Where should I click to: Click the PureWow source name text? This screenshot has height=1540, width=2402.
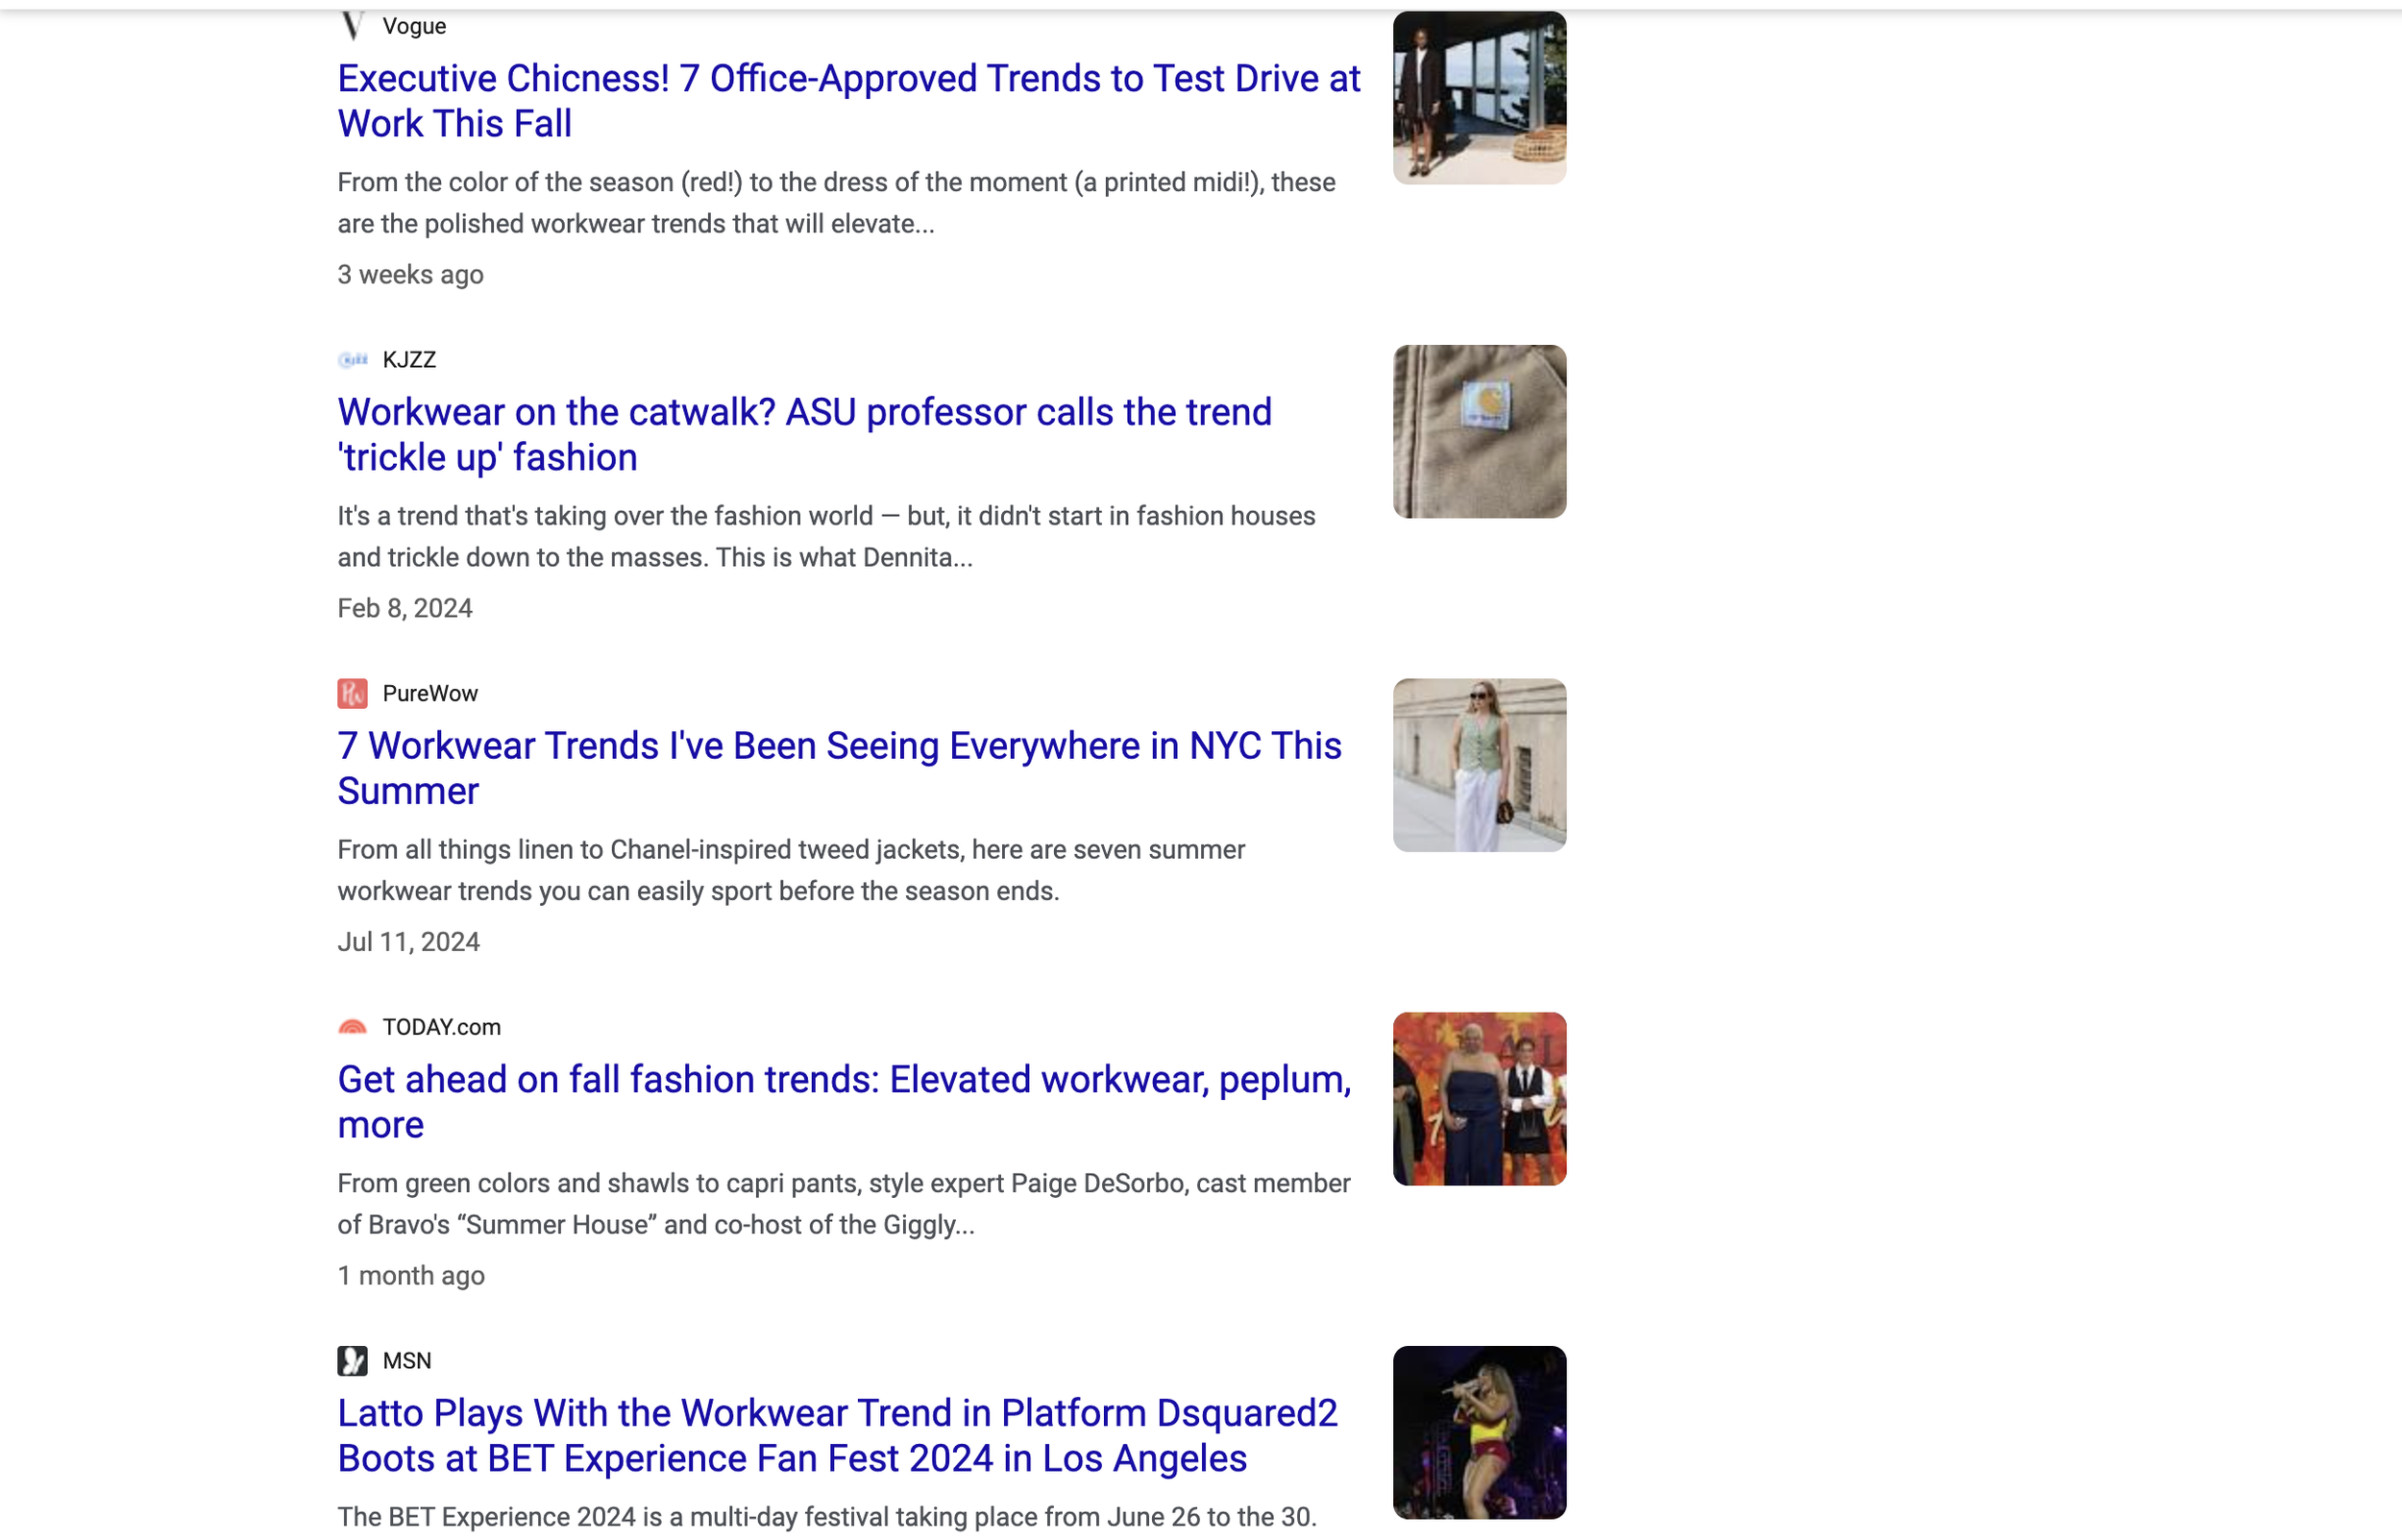coord(430,693)
